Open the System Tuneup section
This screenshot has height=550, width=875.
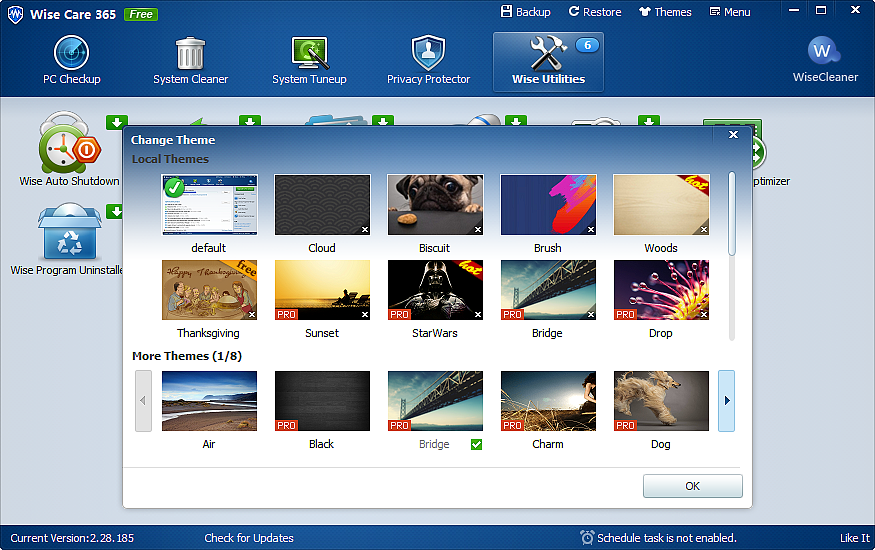pyautogui.click(x=309, y=60)
